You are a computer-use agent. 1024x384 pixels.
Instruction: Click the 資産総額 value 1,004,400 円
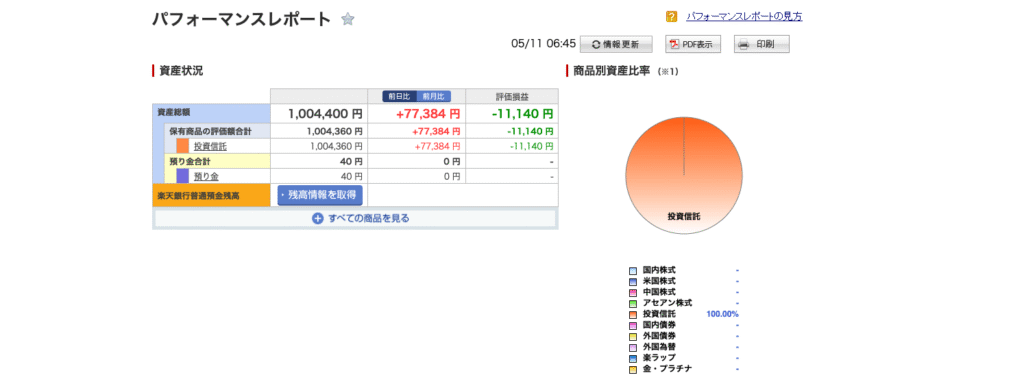325,114
